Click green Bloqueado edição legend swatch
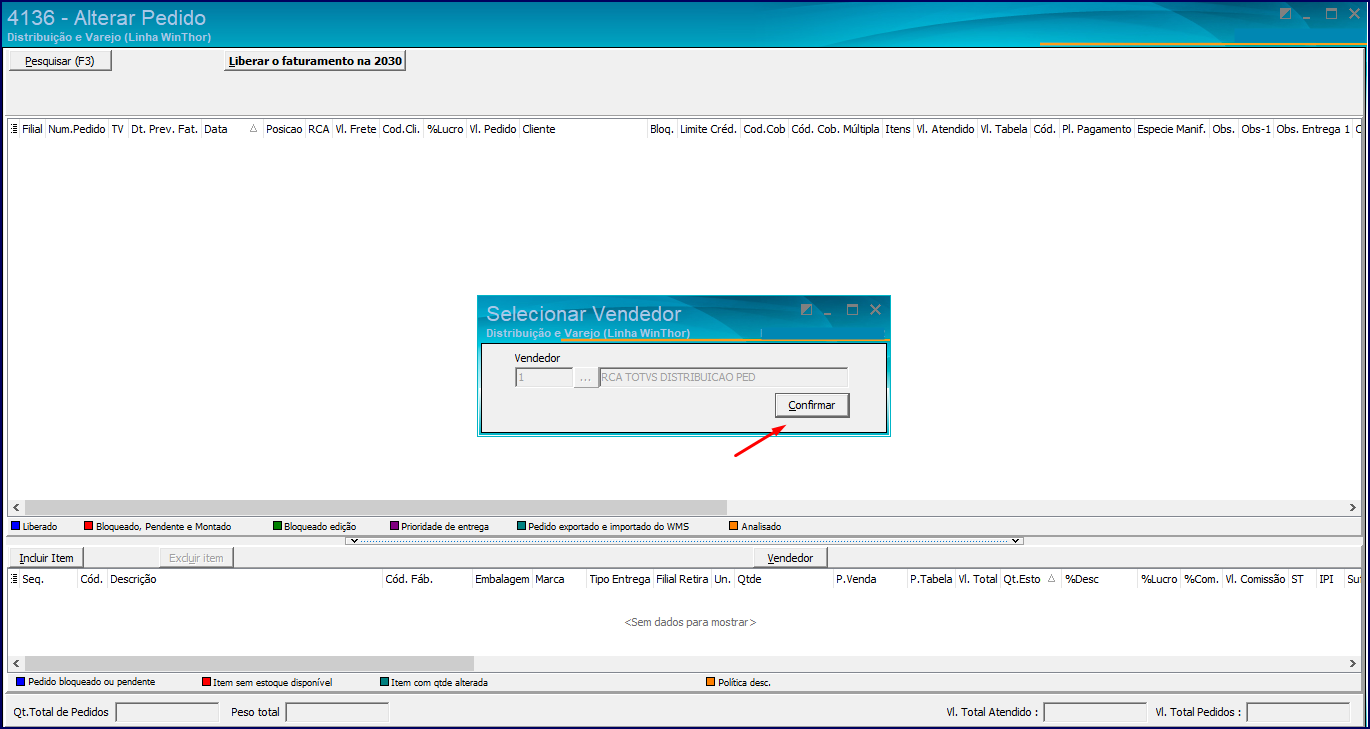 [x=277, y=526]
